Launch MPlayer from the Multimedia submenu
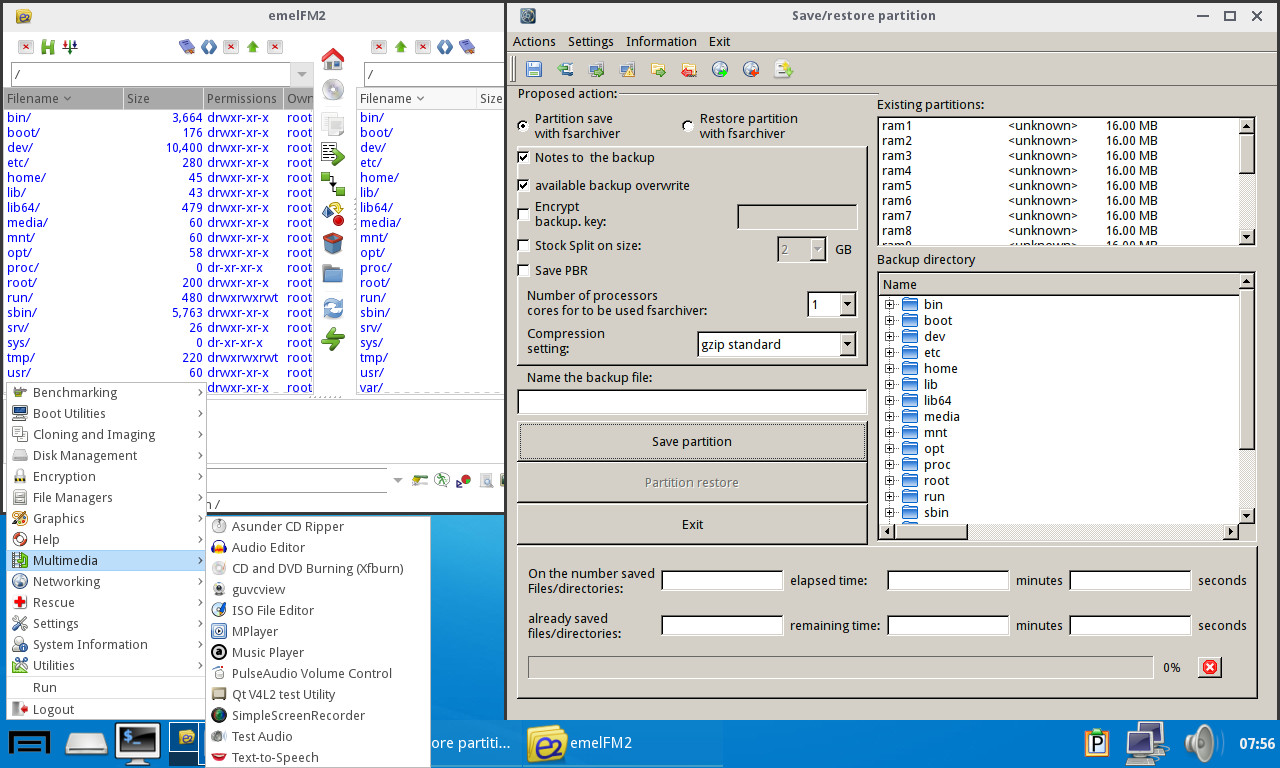Image resolution: width=1280 pixels, height=768 pixels. pos(255,631)
